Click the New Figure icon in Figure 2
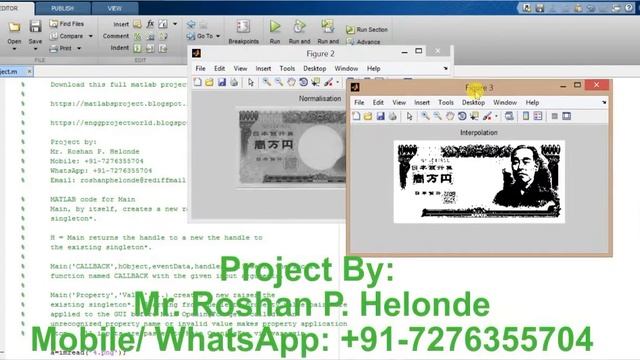640x360 pixels. pos(198,82)
